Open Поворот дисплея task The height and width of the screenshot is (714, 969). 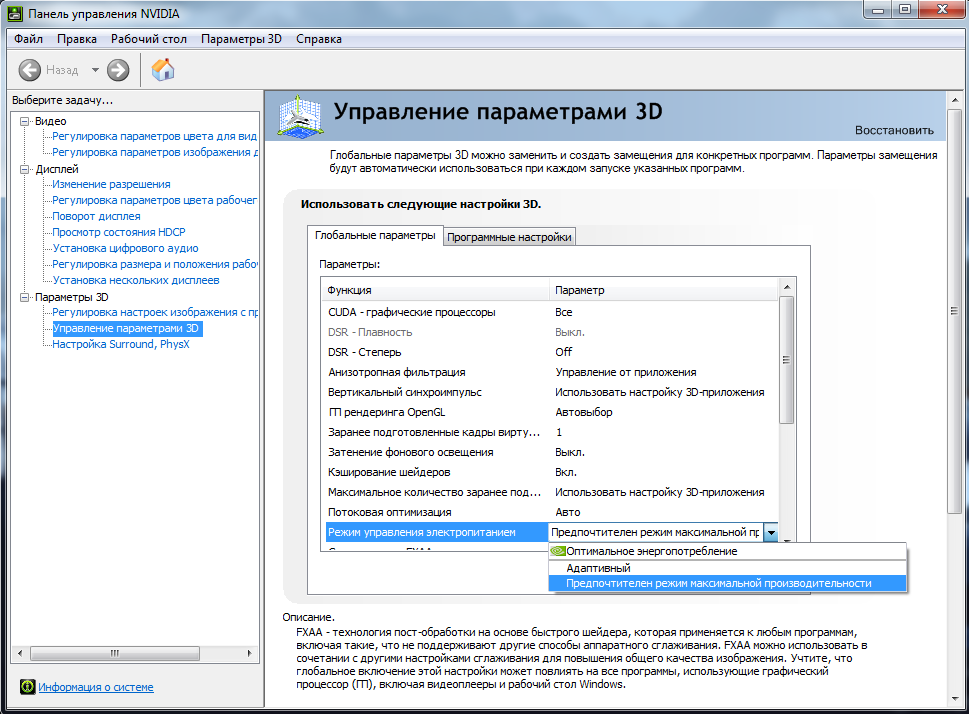point(96,216)
